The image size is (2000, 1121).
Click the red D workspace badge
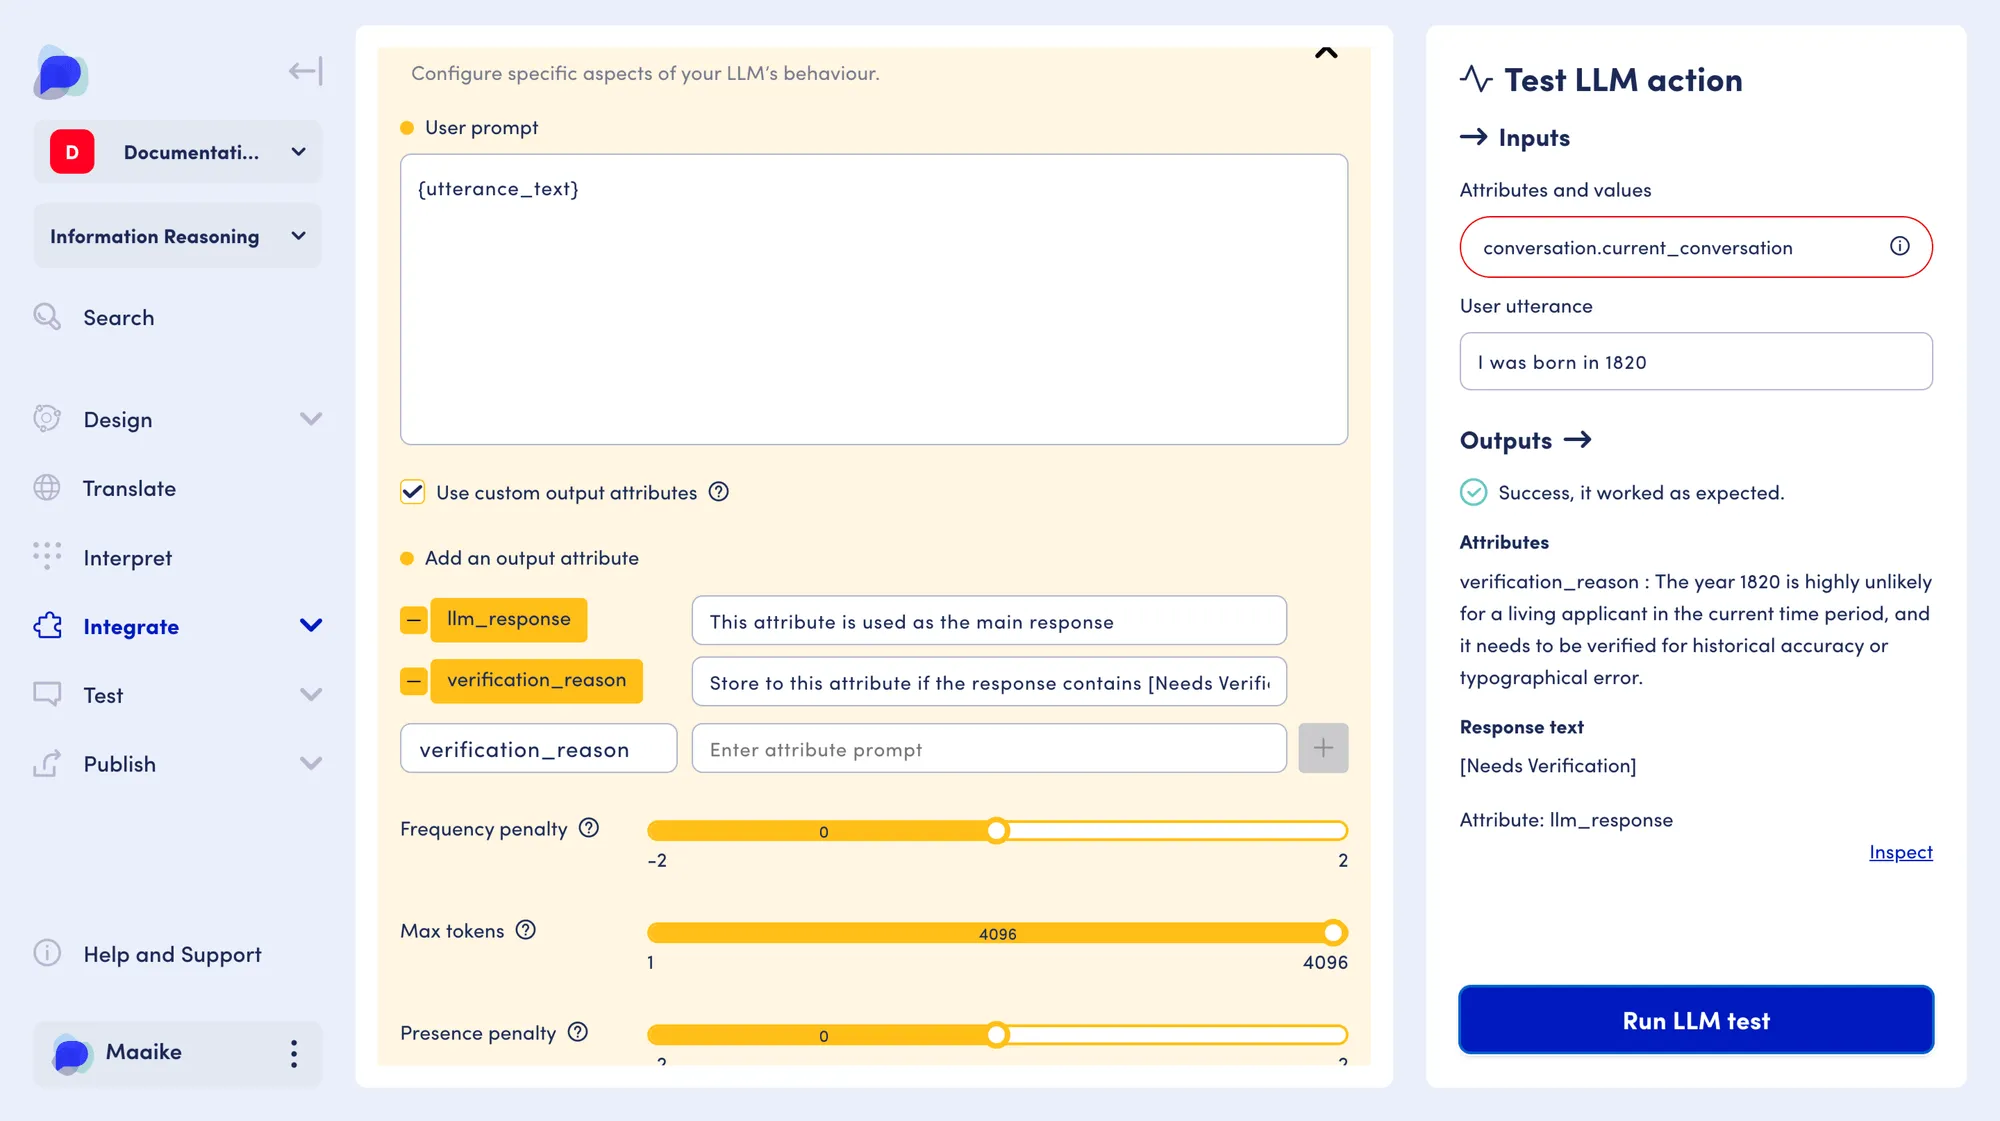click(x=72, y=152)
